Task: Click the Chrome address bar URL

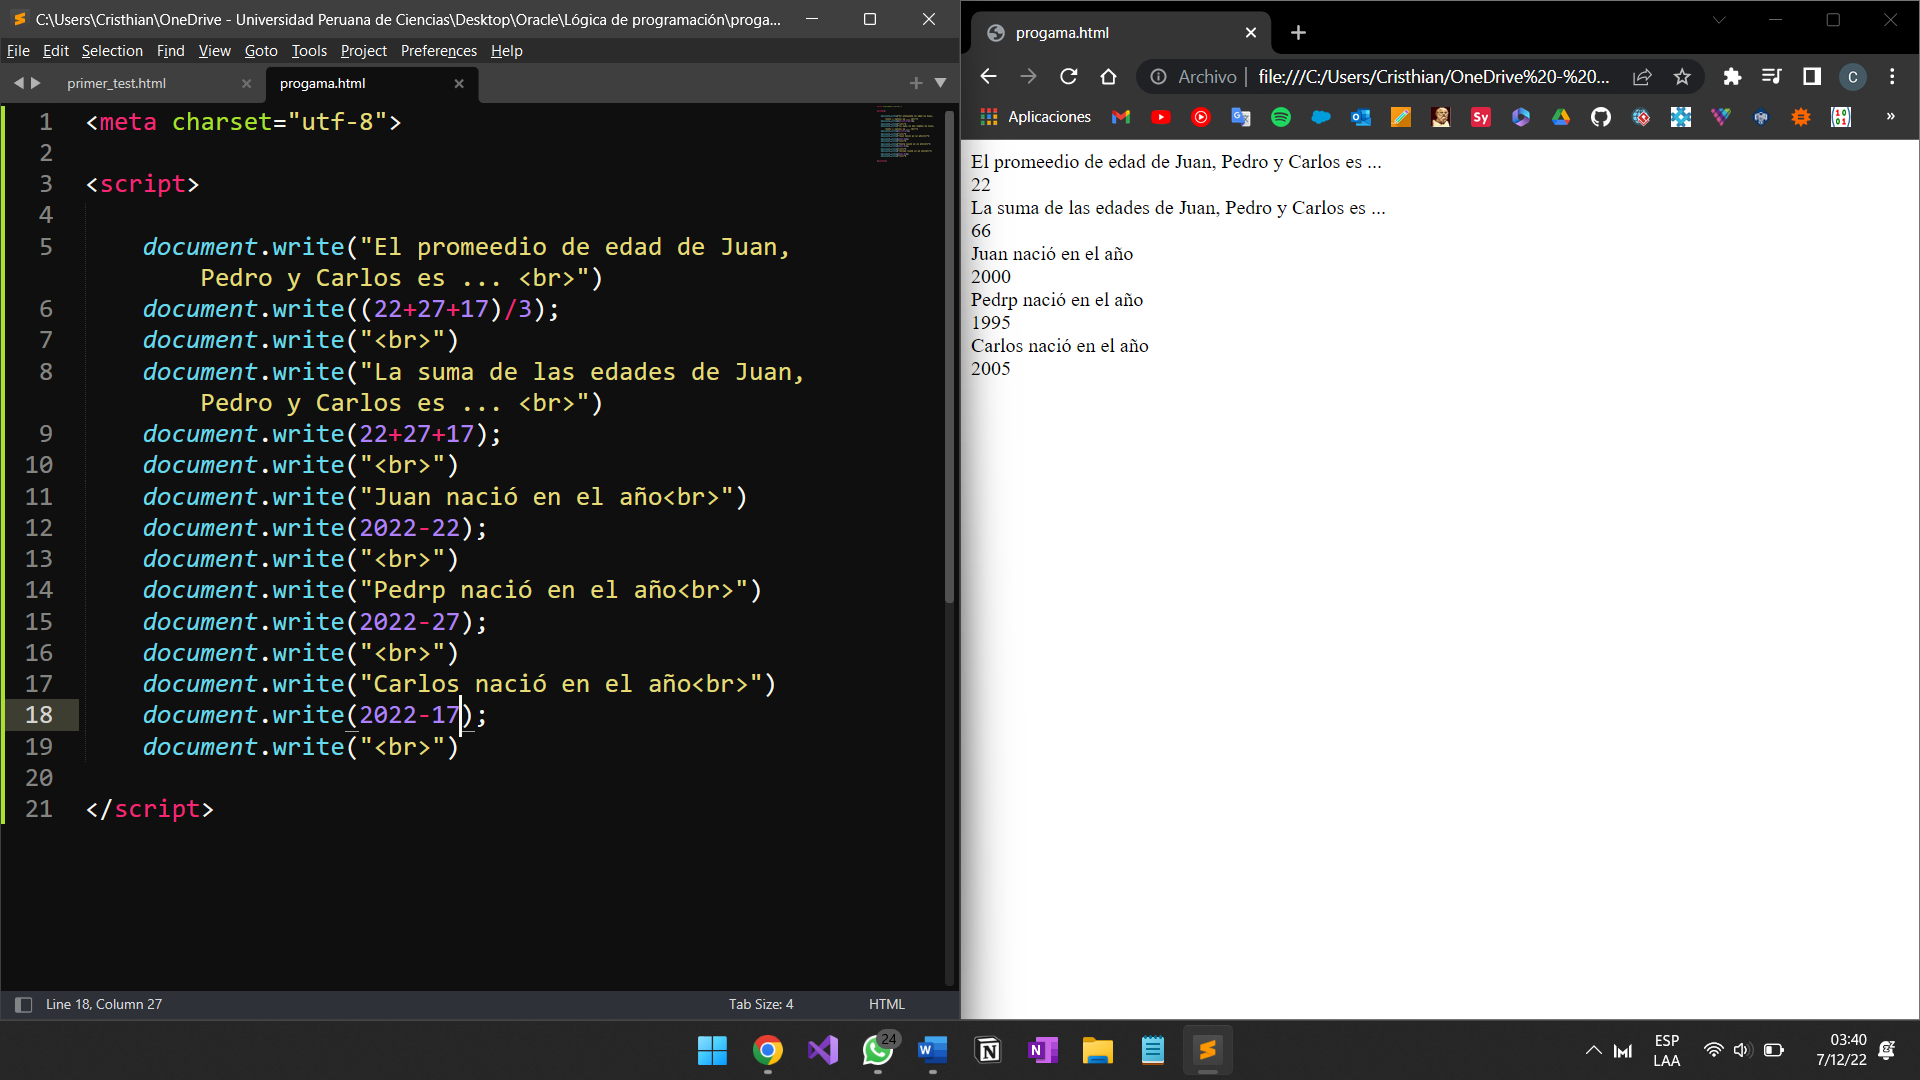Action: tap(1434, 77)
